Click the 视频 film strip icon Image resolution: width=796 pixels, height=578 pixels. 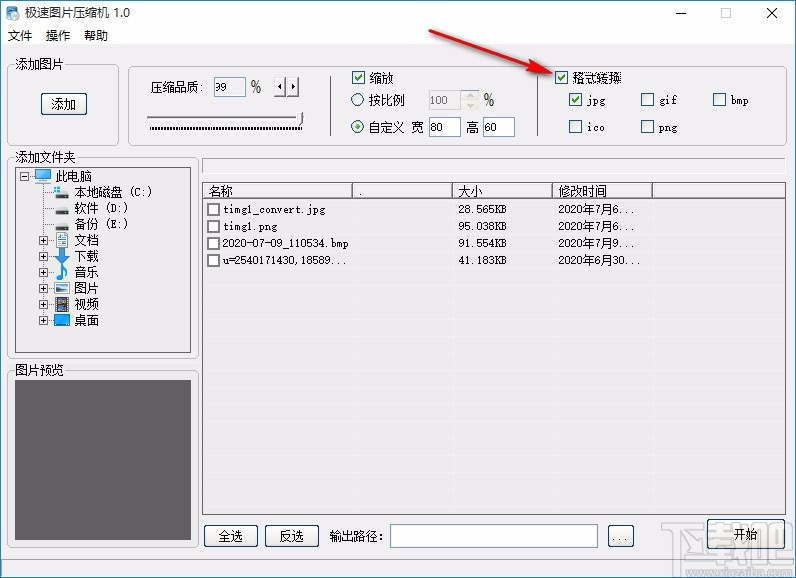(61, 304)
